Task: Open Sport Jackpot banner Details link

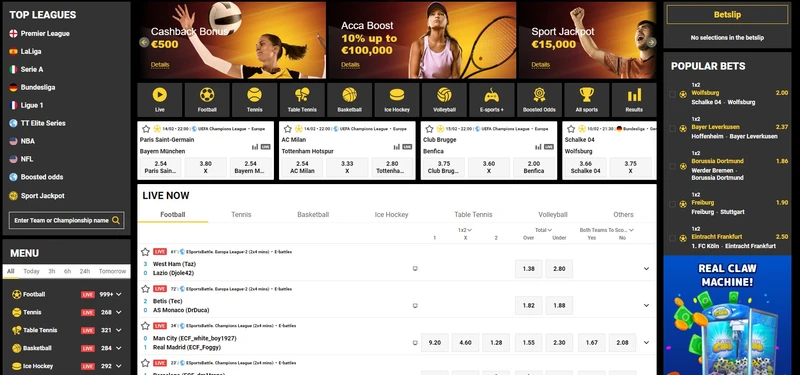Action: [540, 65]
